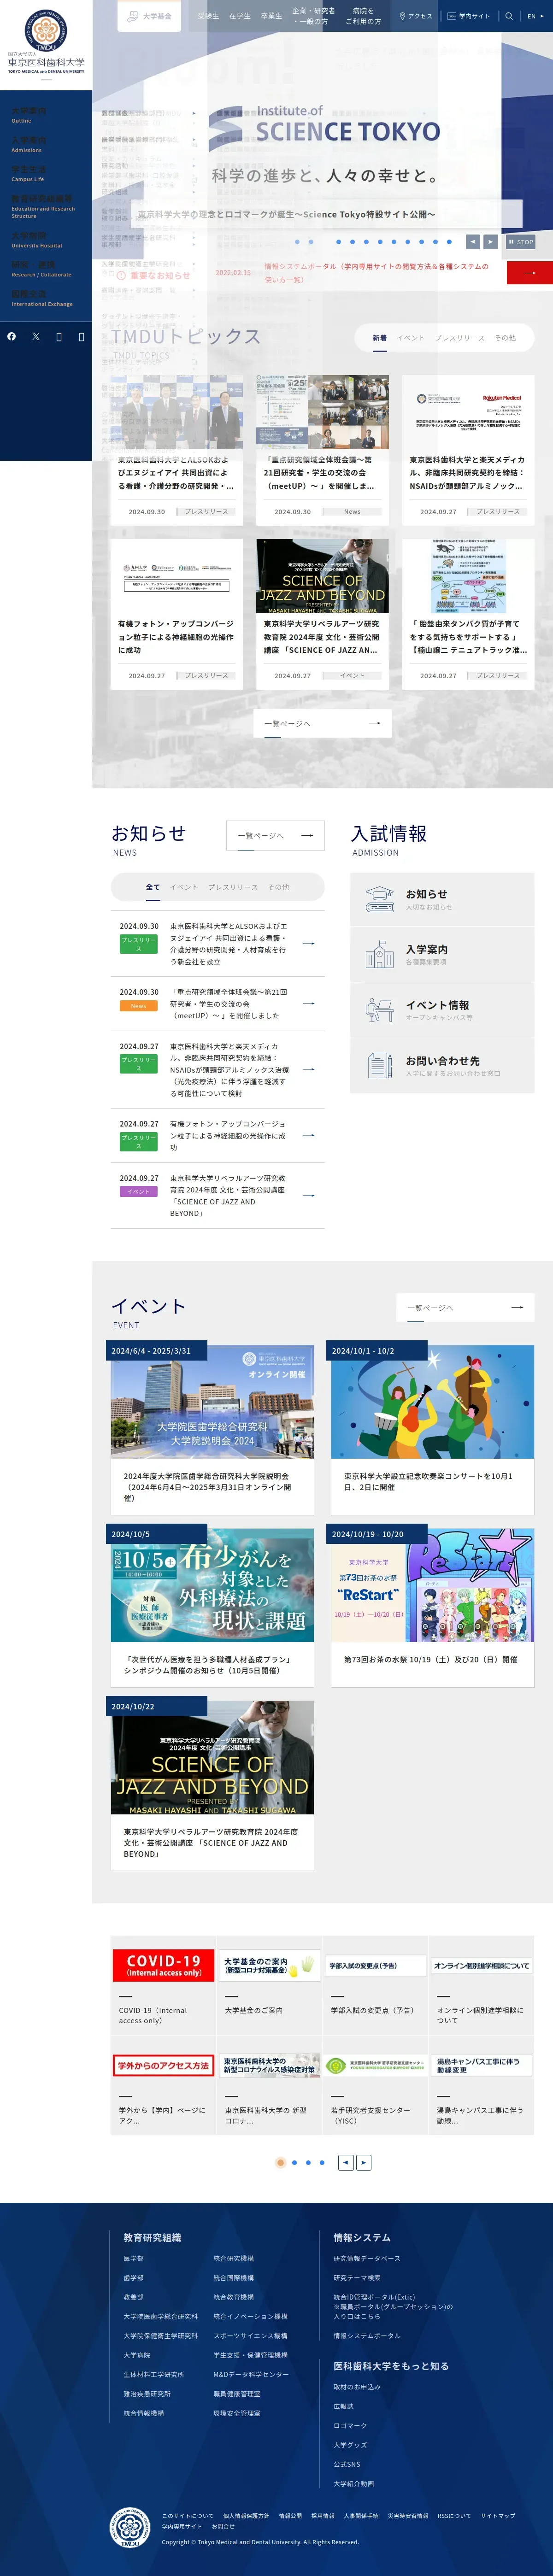Open 医学部 in the footer
This screenshot has width=553, height=2576.
point(134,2258)
